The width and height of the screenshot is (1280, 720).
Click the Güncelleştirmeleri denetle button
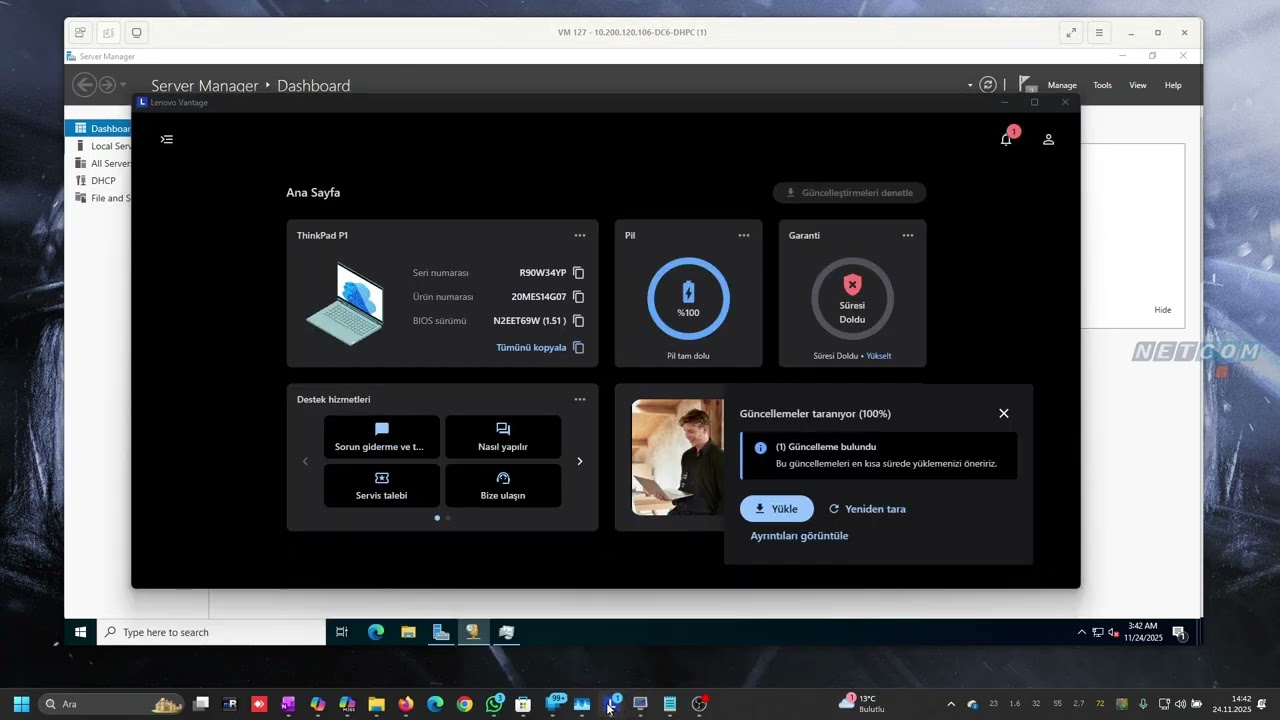[x=849, y=193]
